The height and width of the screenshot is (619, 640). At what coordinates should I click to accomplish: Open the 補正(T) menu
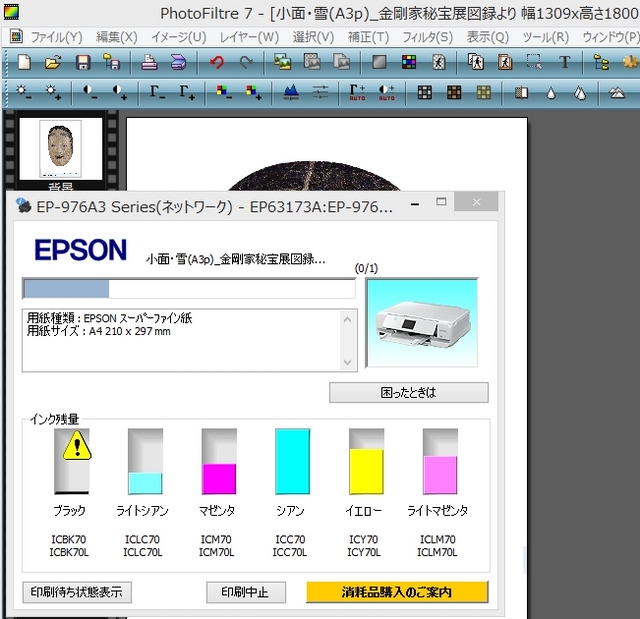click(x=368, y=37)
